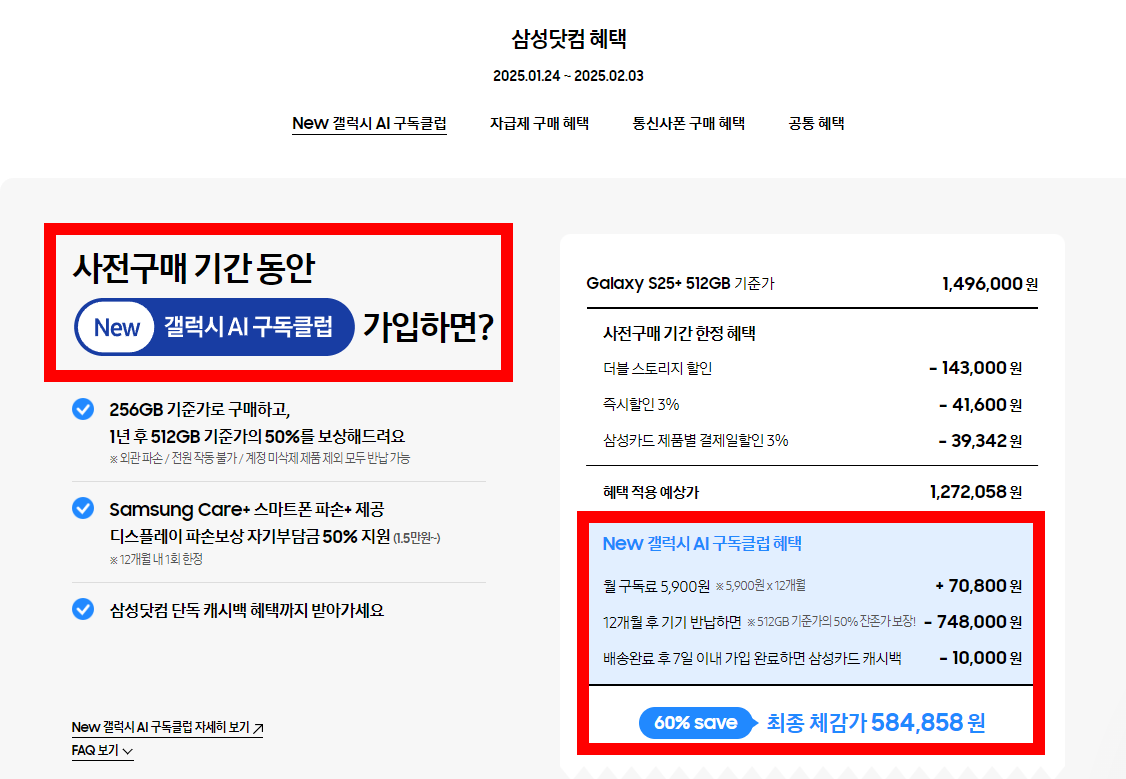Click New 갤럭시 AI 구독클럽 혜택 heading
1126x779 pixels.
[x=702, y=544]
